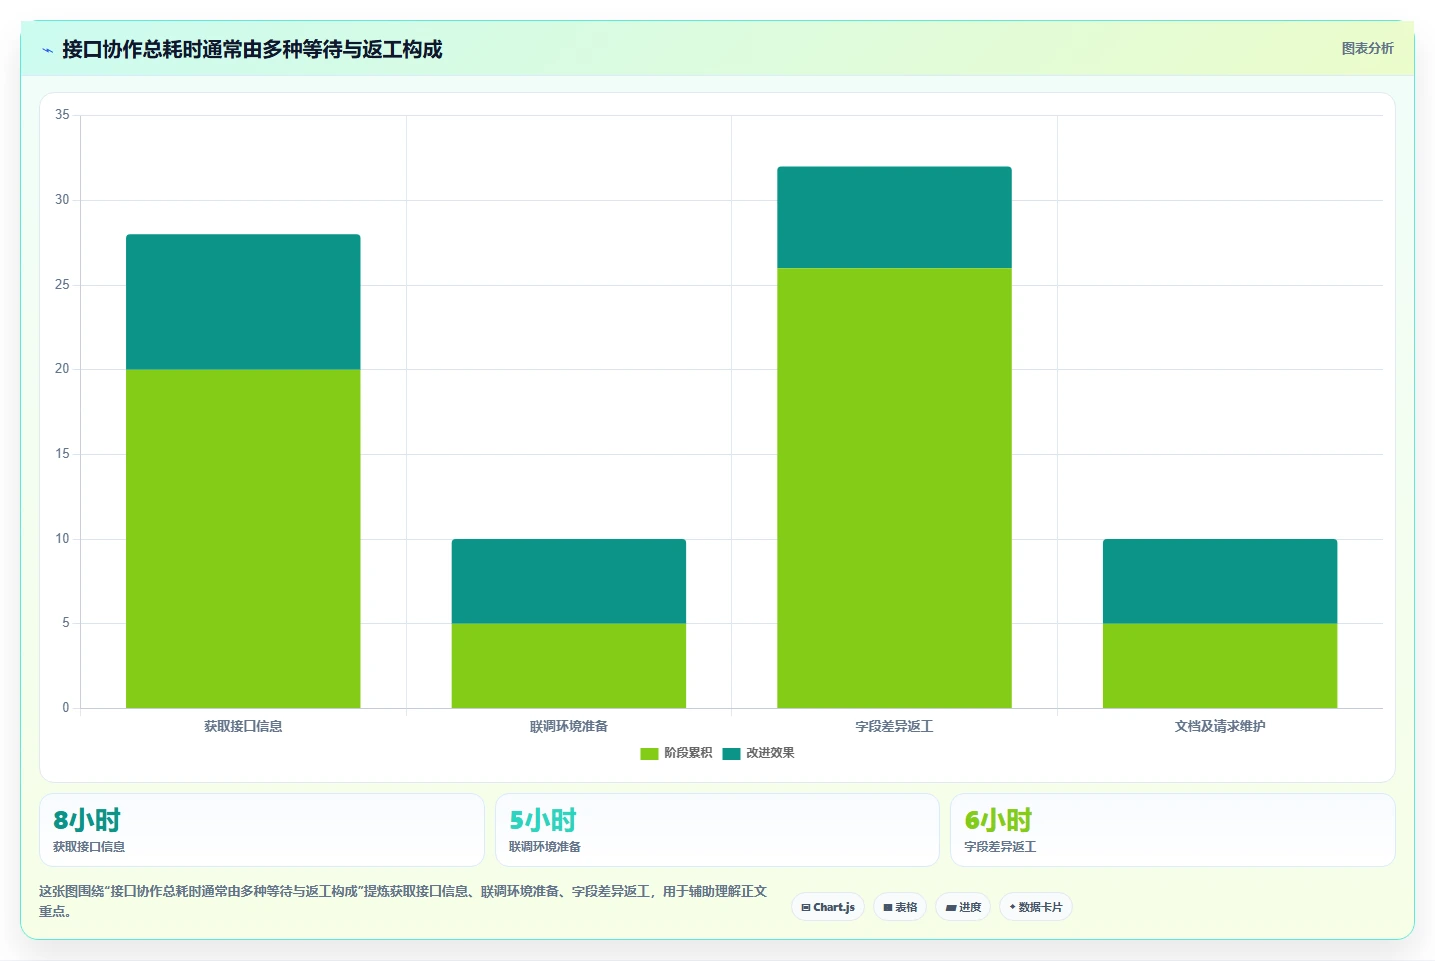The image size is (1435, 961).
Task: Click the 图表分析 label in header
Action: click(1367, 48)
